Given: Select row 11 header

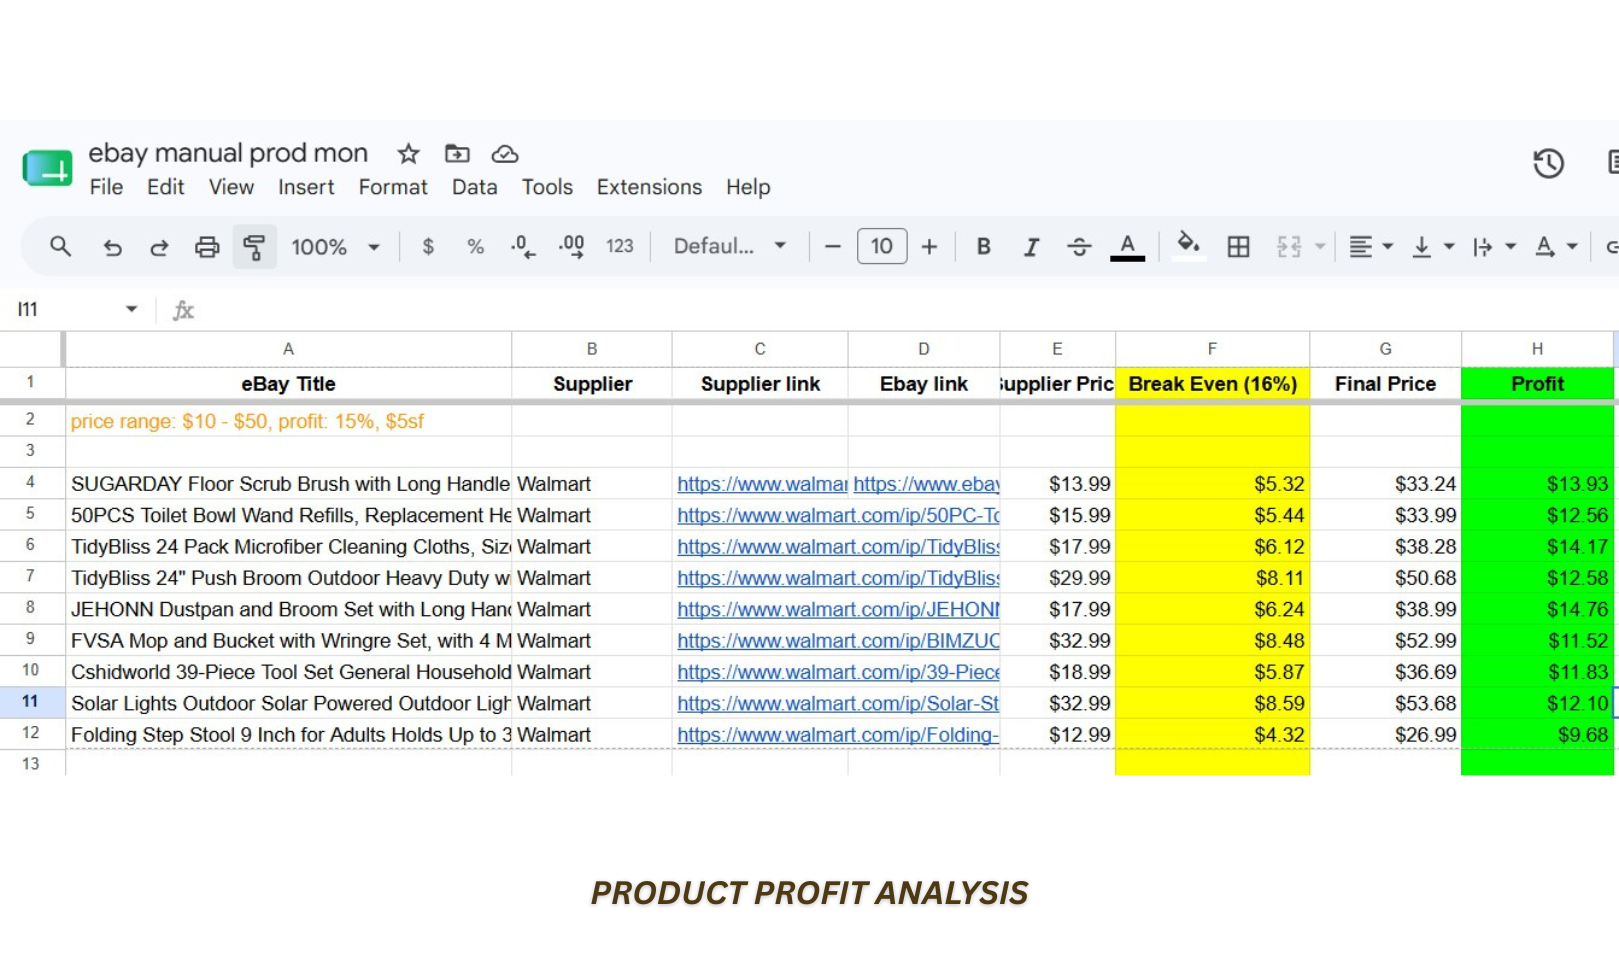Looking at the screenshot, I should coord(31,702).
